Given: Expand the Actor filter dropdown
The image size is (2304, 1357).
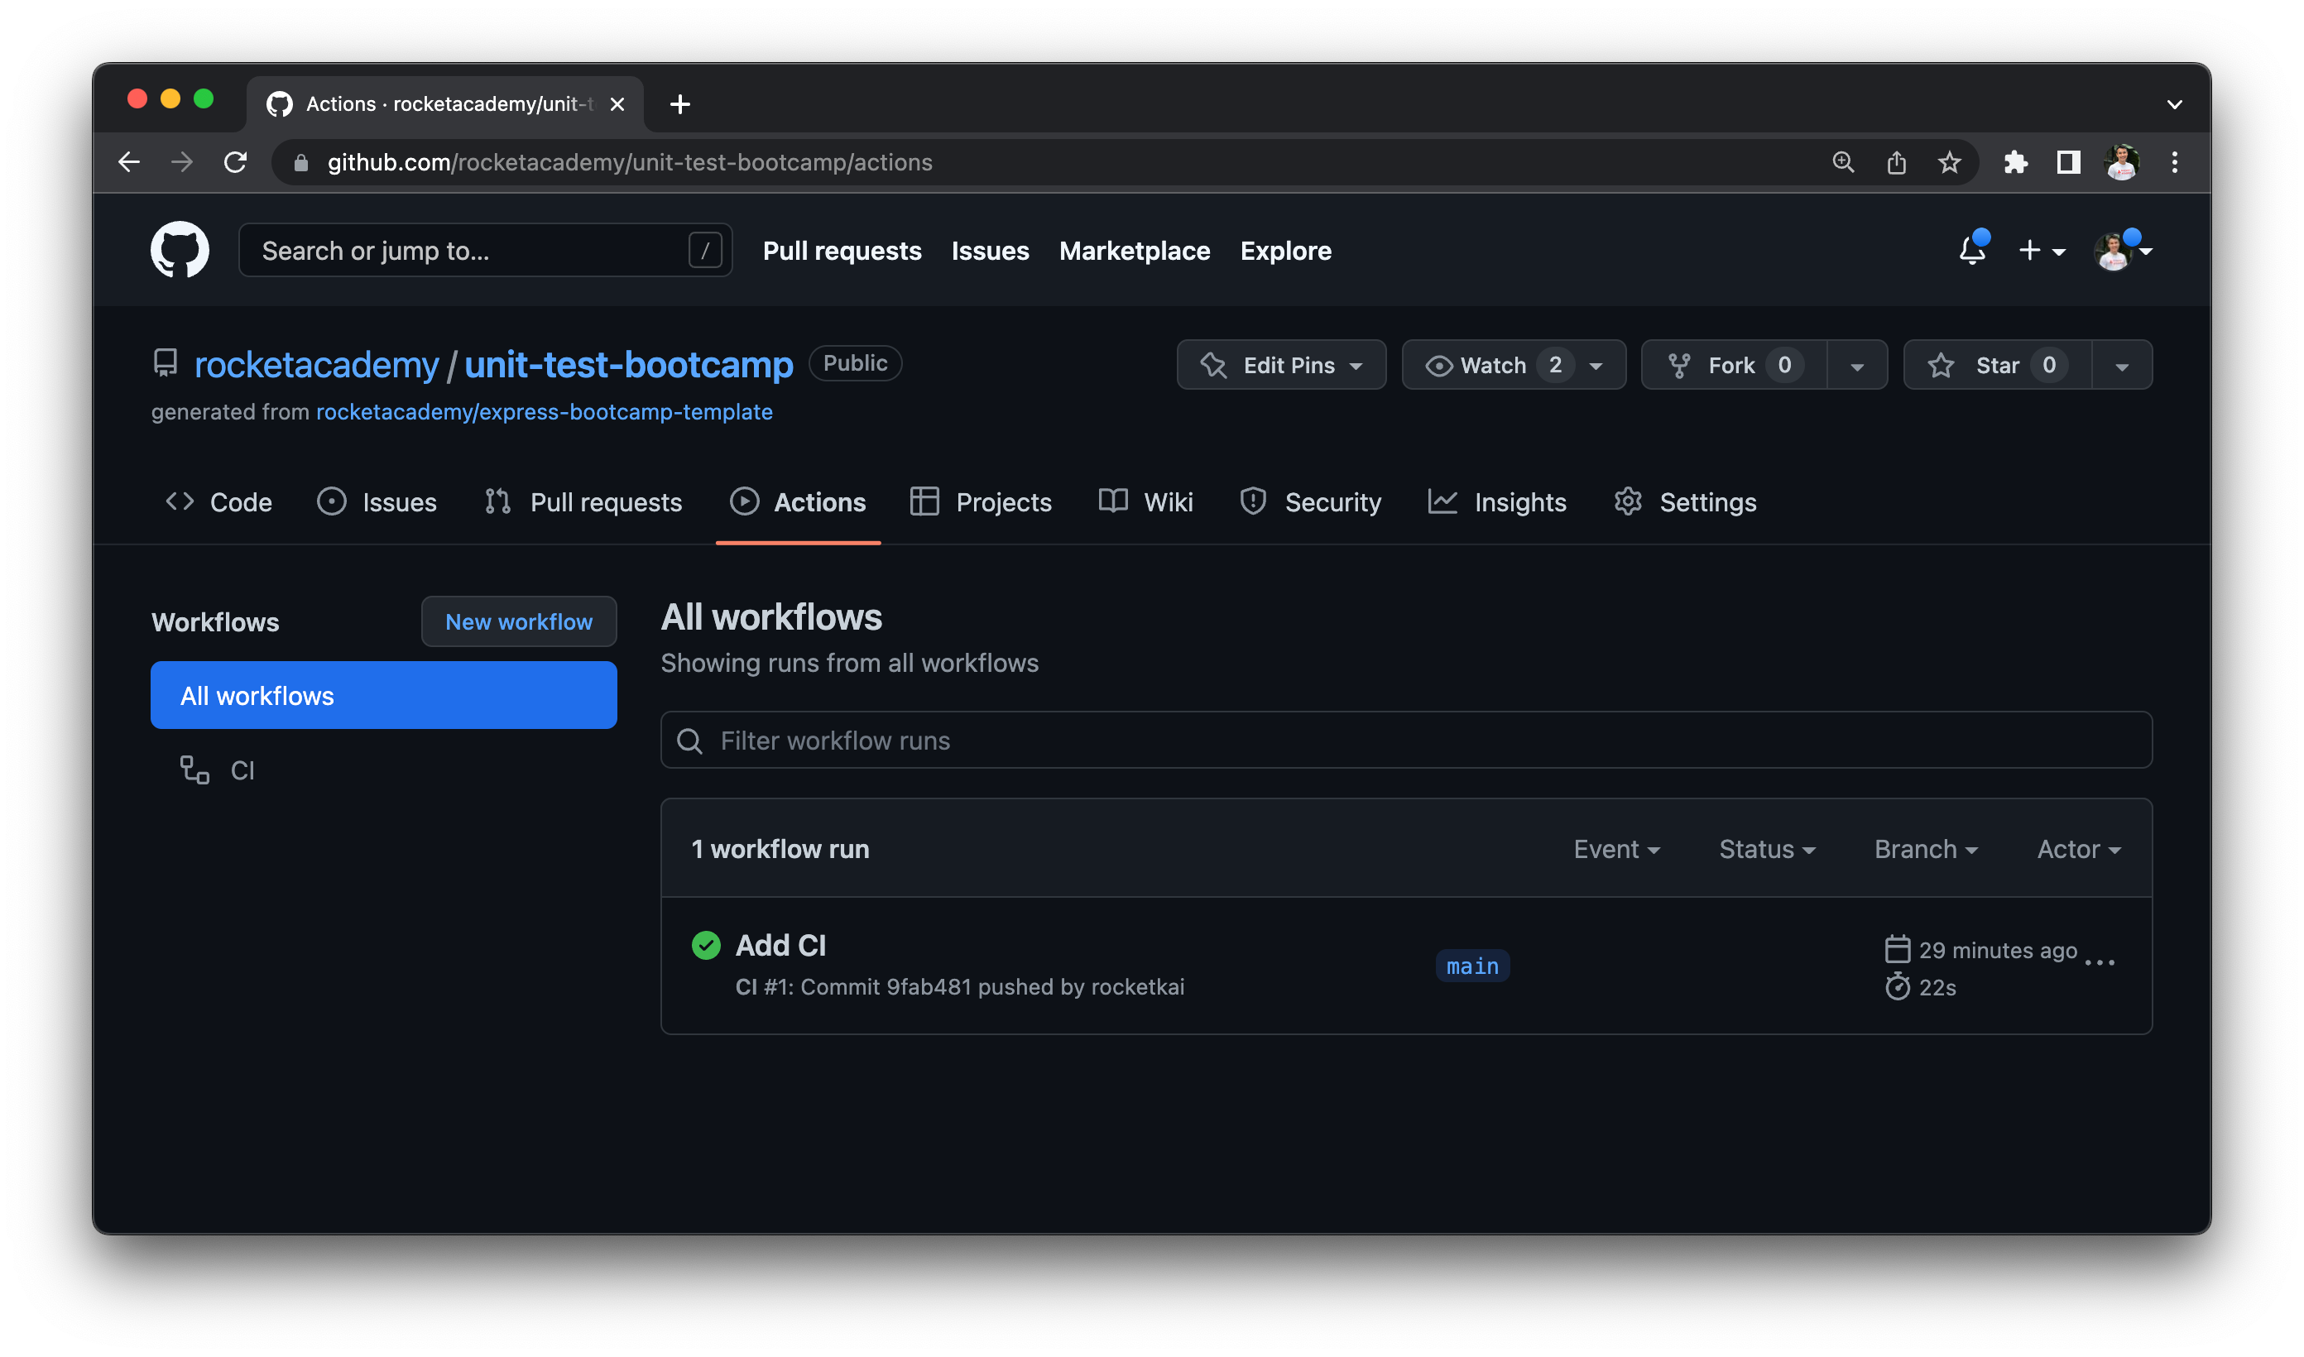Looking at the screenshot, I should click(2078, 849).
